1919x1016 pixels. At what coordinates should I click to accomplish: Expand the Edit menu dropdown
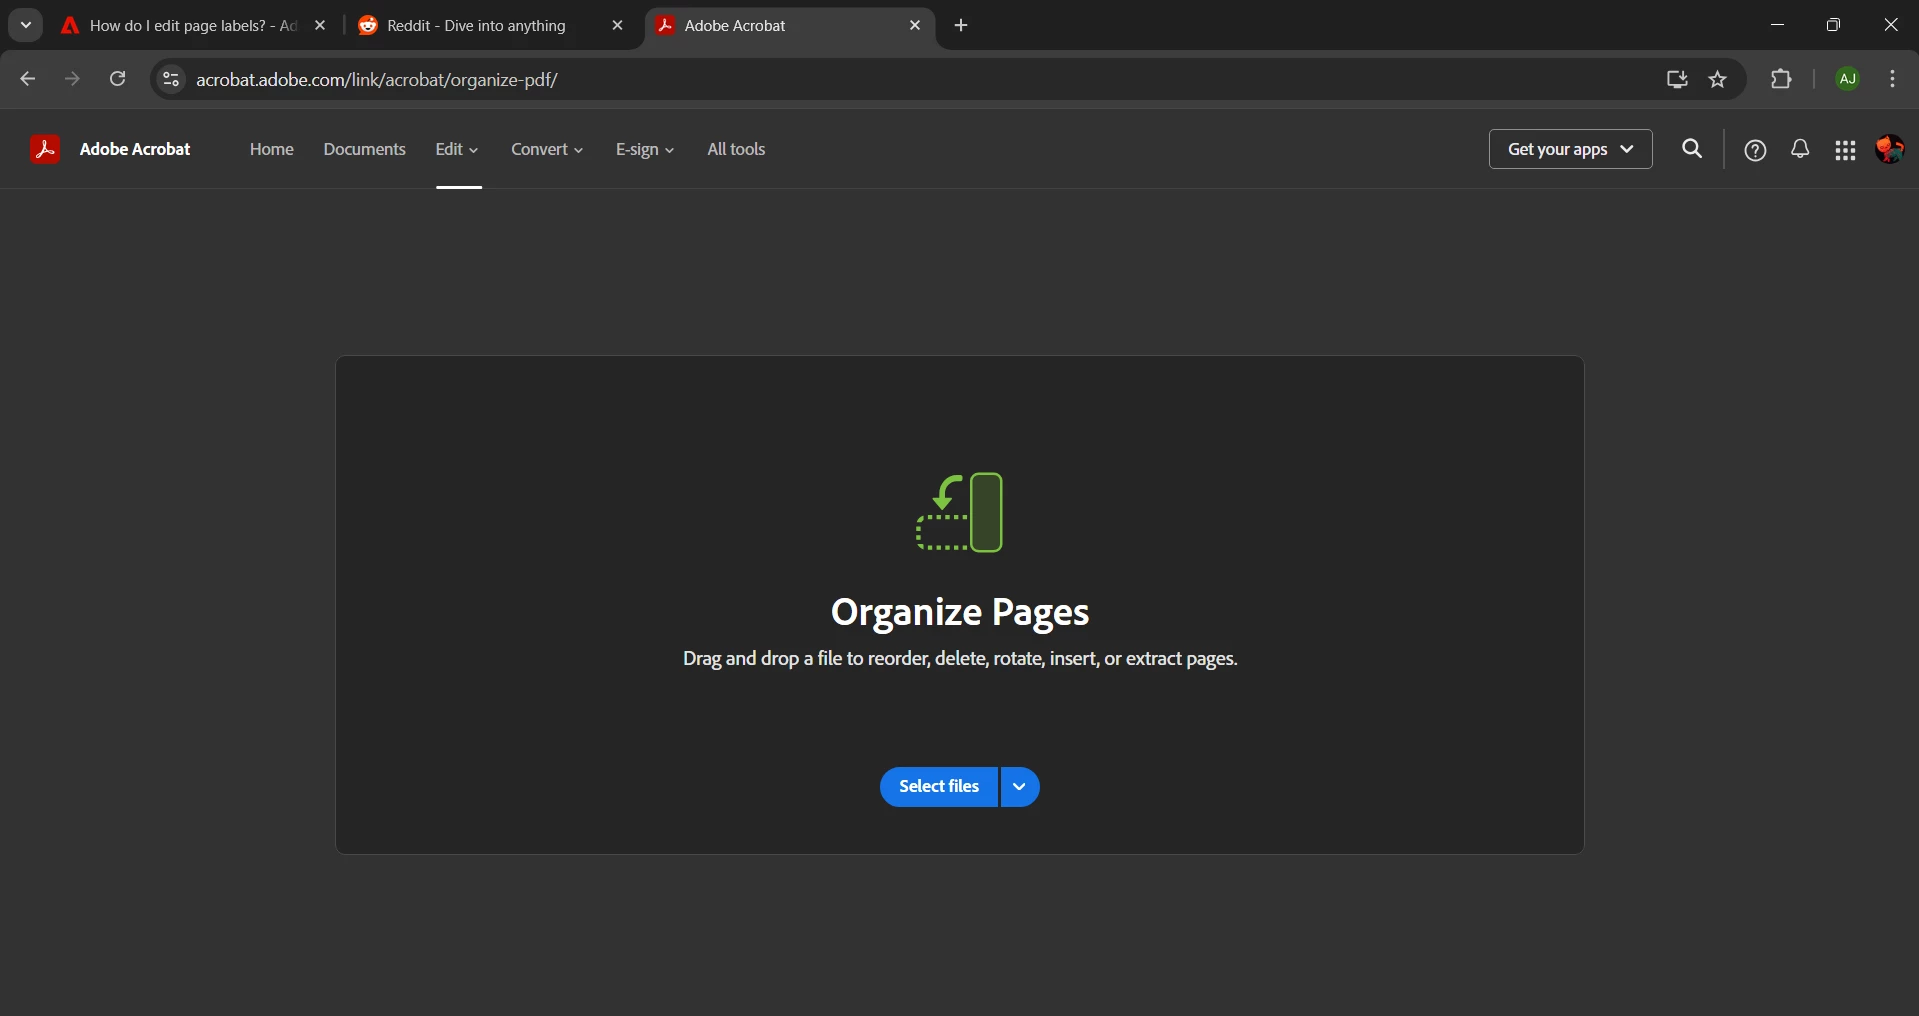point(457,149)
